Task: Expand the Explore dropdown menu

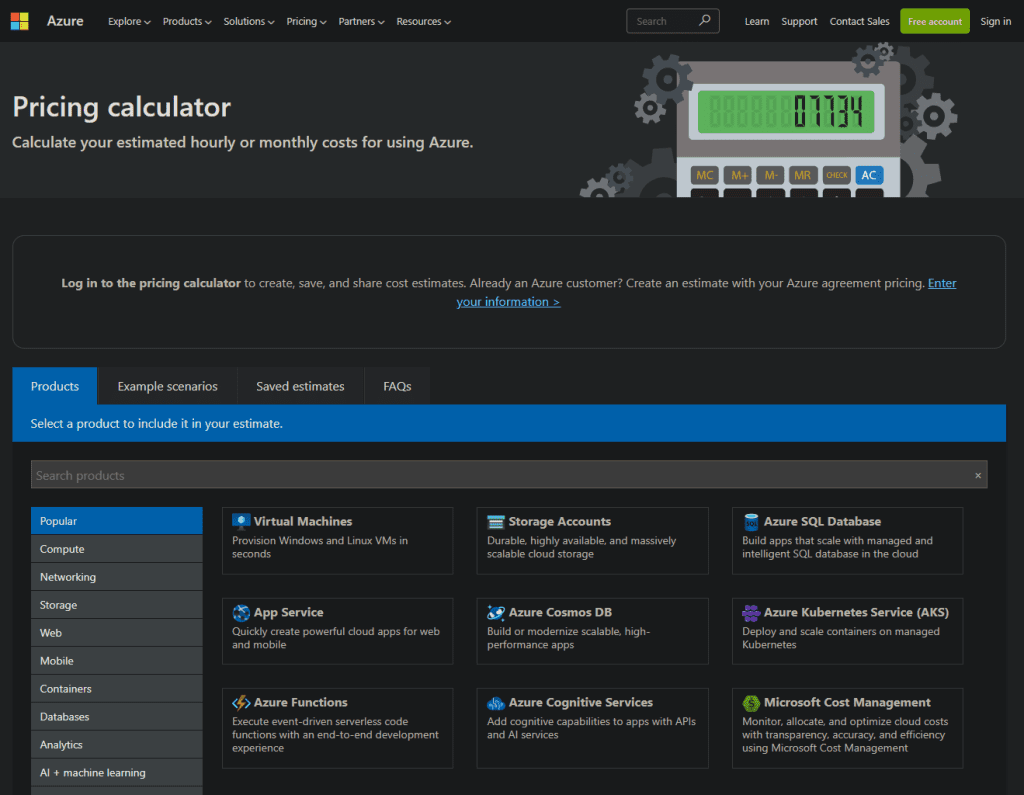Action: pos(129,21)
